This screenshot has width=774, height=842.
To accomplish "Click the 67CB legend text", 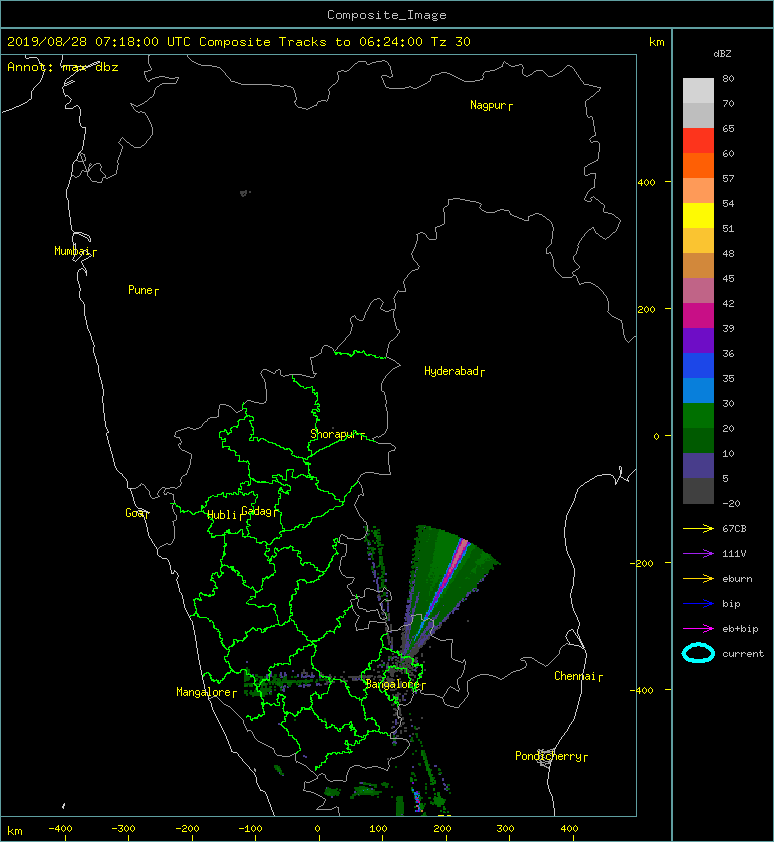I will click(x=734, y=529).
